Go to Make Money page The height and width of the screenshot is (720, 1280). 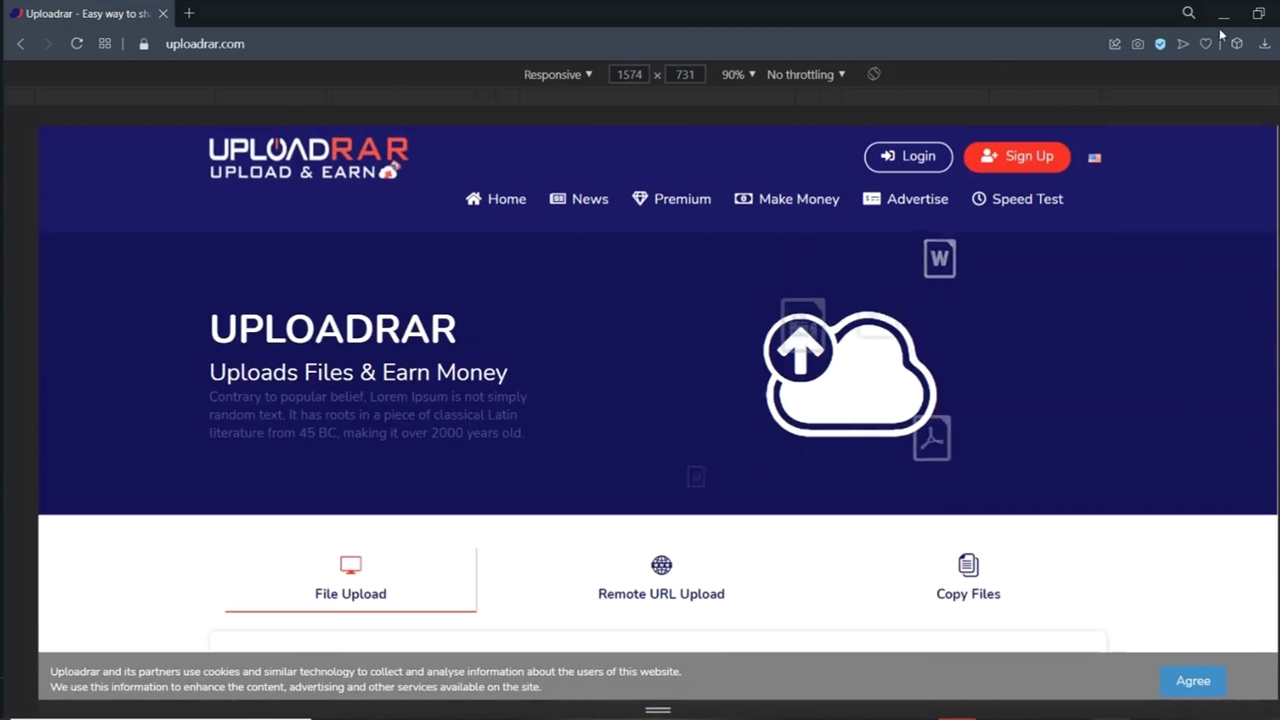click(787, 199)
